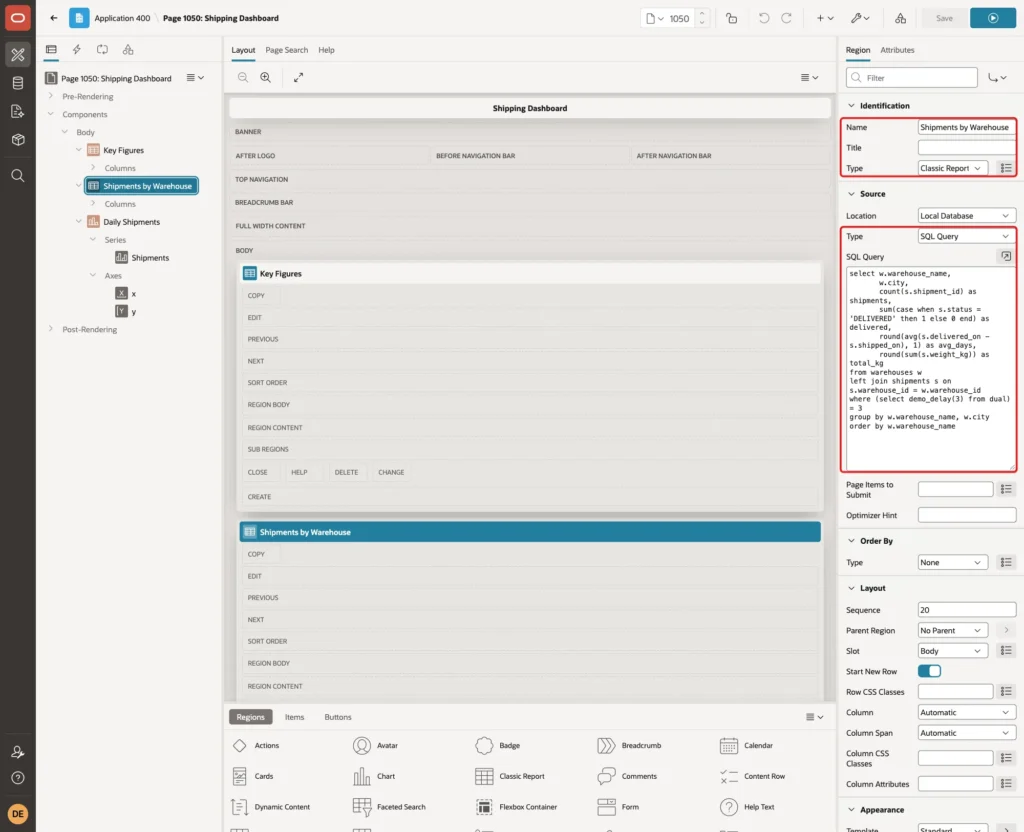Select the y axis tree node
Image resolution: width=1024 pixels, height=832 pixels.
tap(133, 312)
